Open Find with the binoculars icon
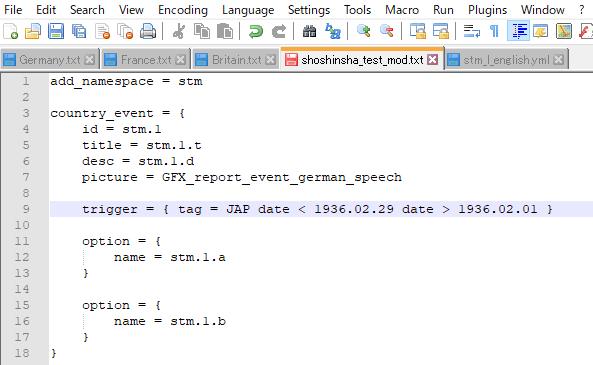The width and height of the screenshot is (593, 365). pos(309,31)
